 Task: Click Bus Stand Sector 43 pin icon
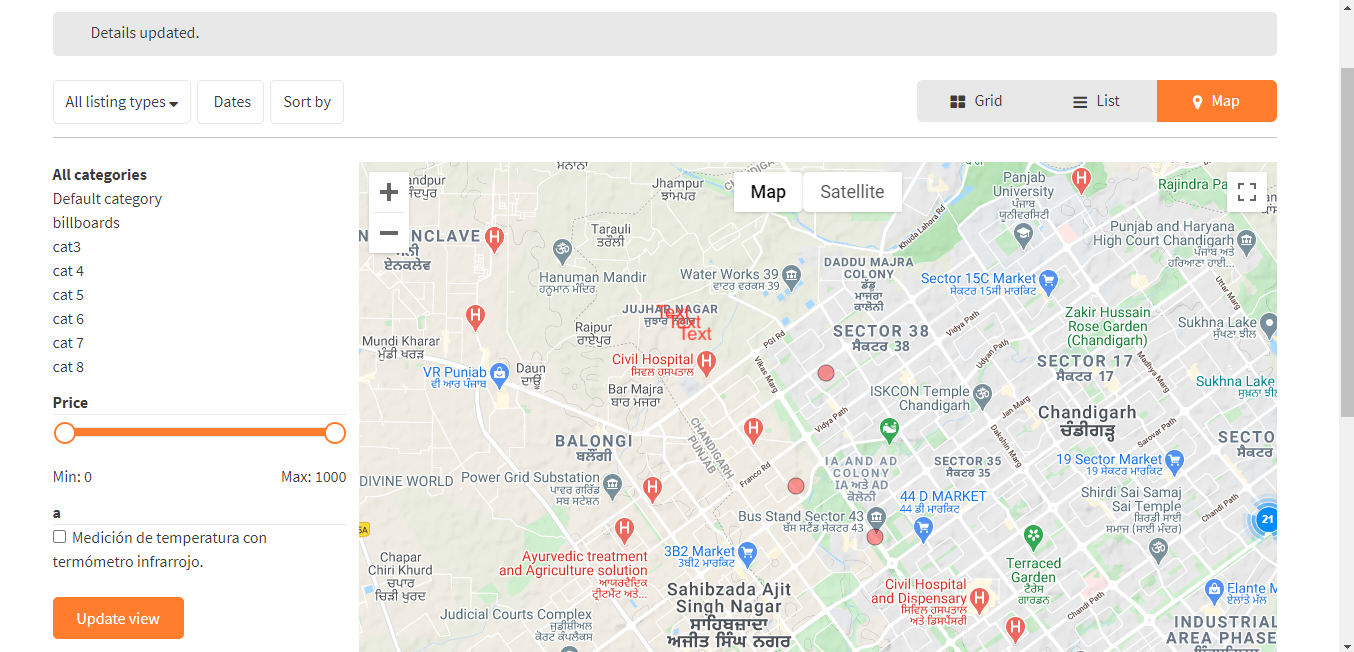877,517
